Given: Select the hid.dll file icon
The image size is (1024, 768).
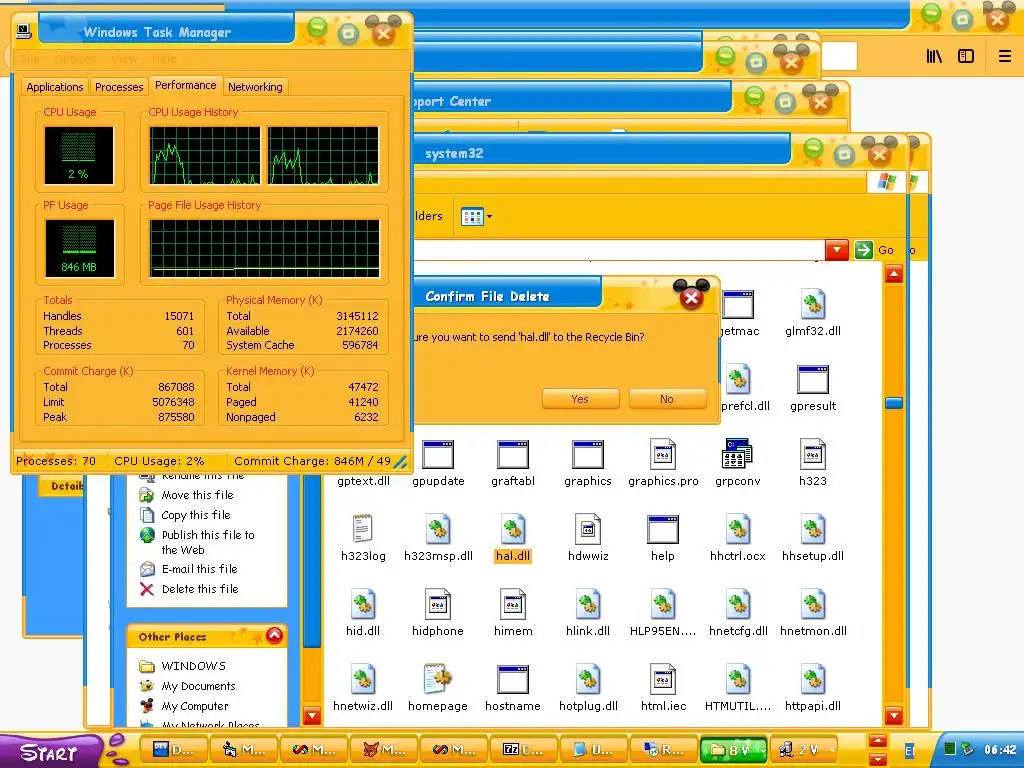Looking at the screenshot, I should (x=362, y=604).
